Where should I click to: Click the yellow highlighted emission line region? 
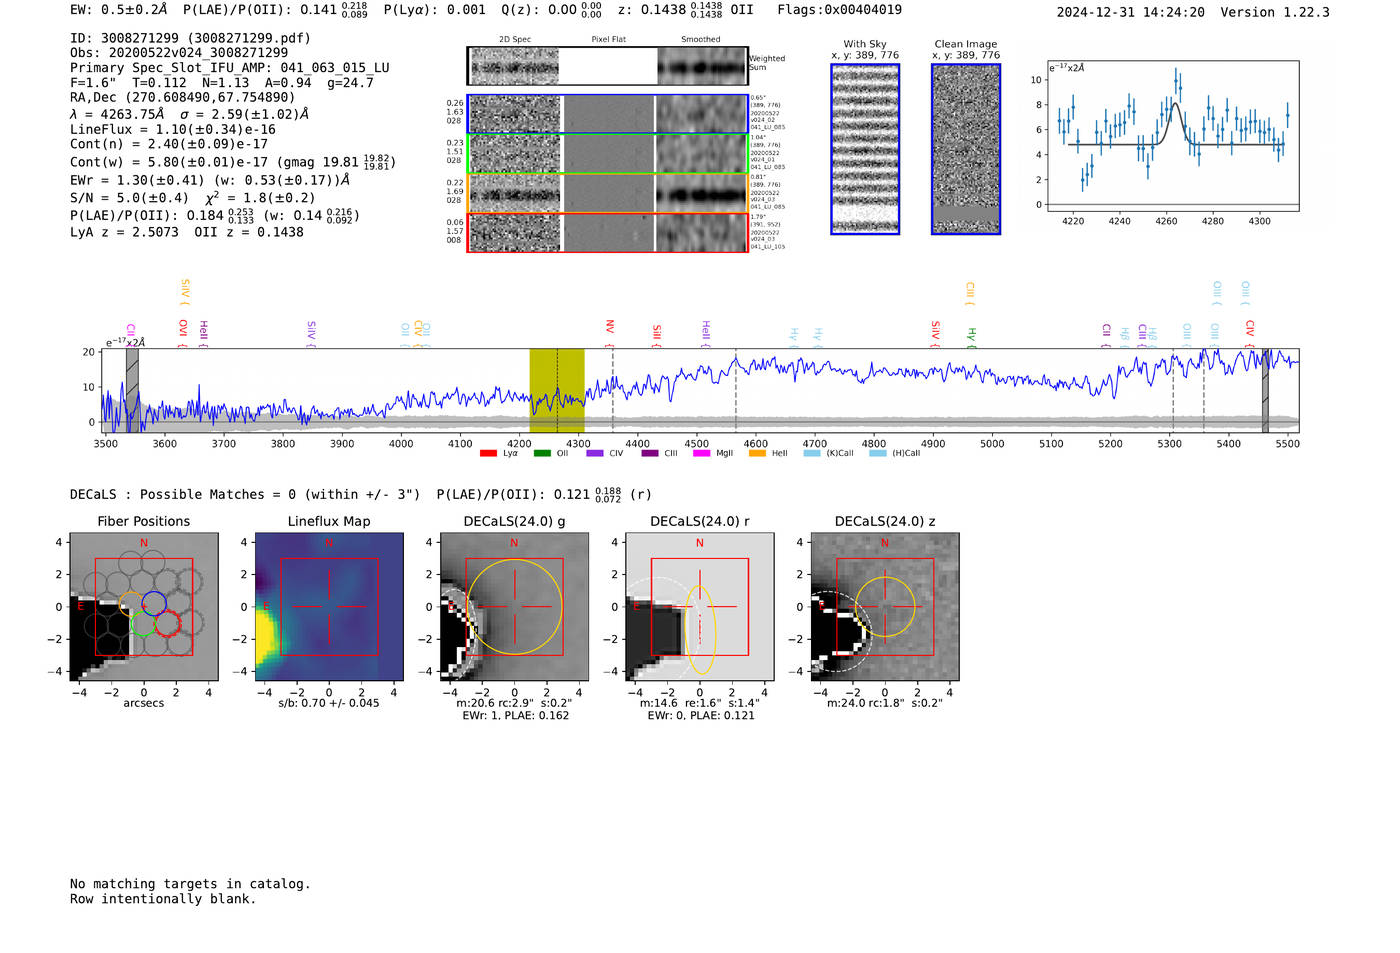[557, 390]
